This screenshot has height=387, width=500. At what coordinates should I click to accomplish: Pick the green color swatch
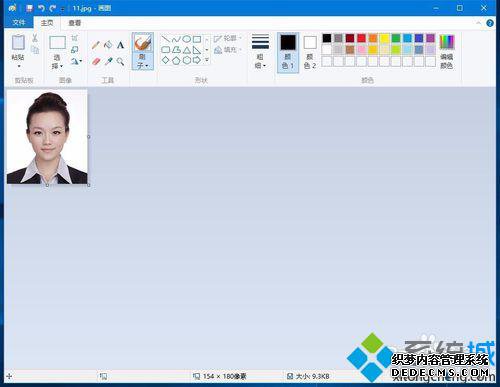coord(396,38)
